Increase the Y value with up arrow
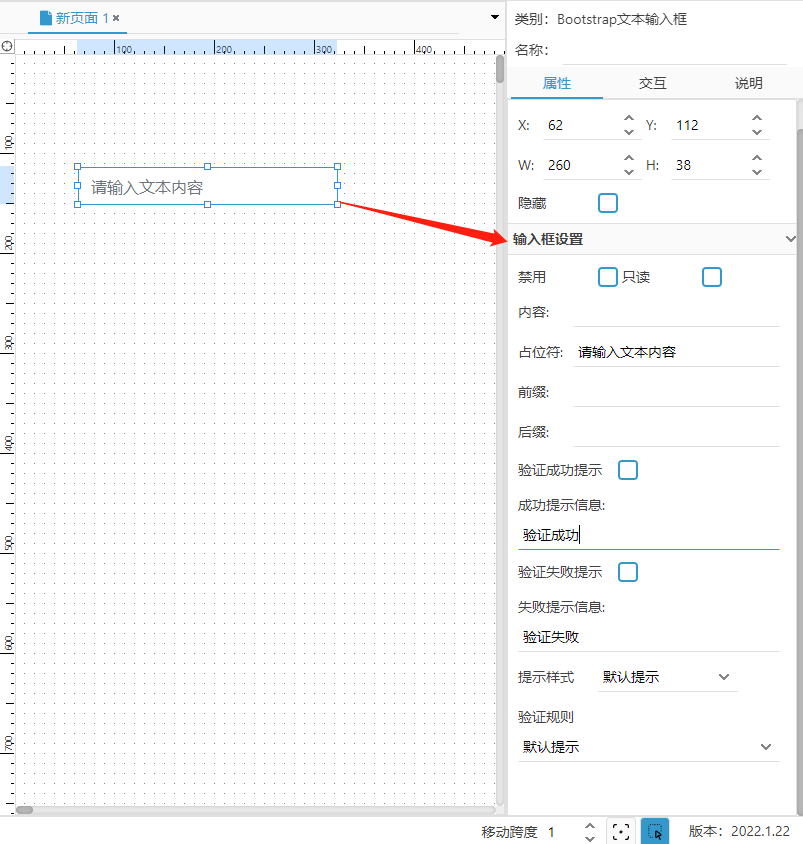Image resolution: width=803 pixels, height=844 pixels. coord(757,118)
